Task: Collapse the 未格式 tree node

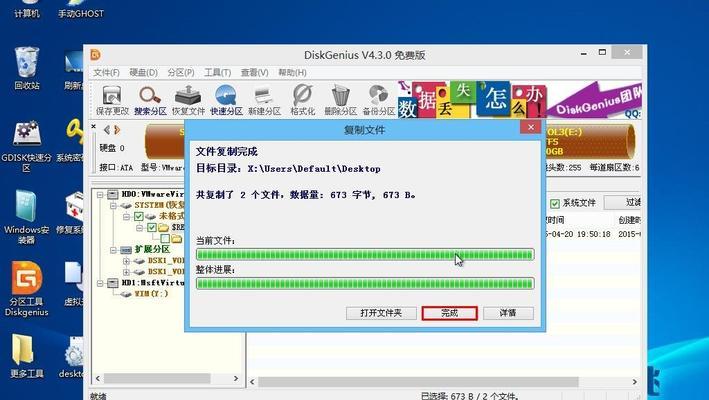Action: pyautogui.click(x=126, y=217)
